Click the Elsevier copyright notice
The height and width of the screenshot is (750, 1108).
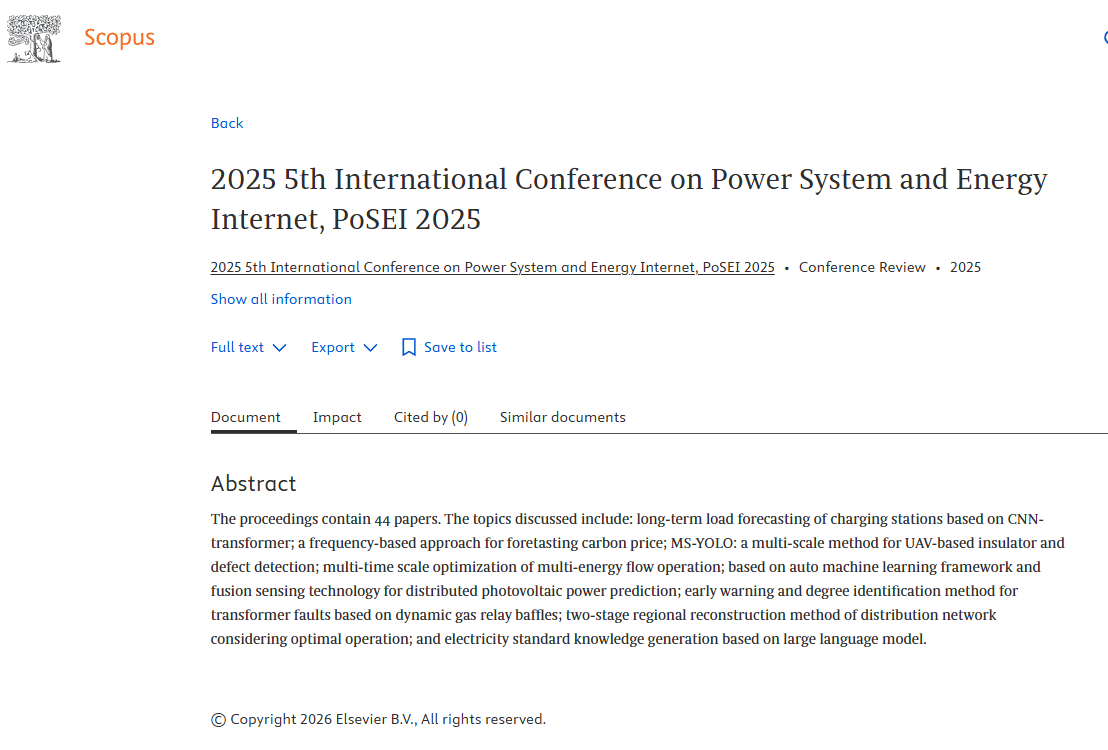pos(379,719)
